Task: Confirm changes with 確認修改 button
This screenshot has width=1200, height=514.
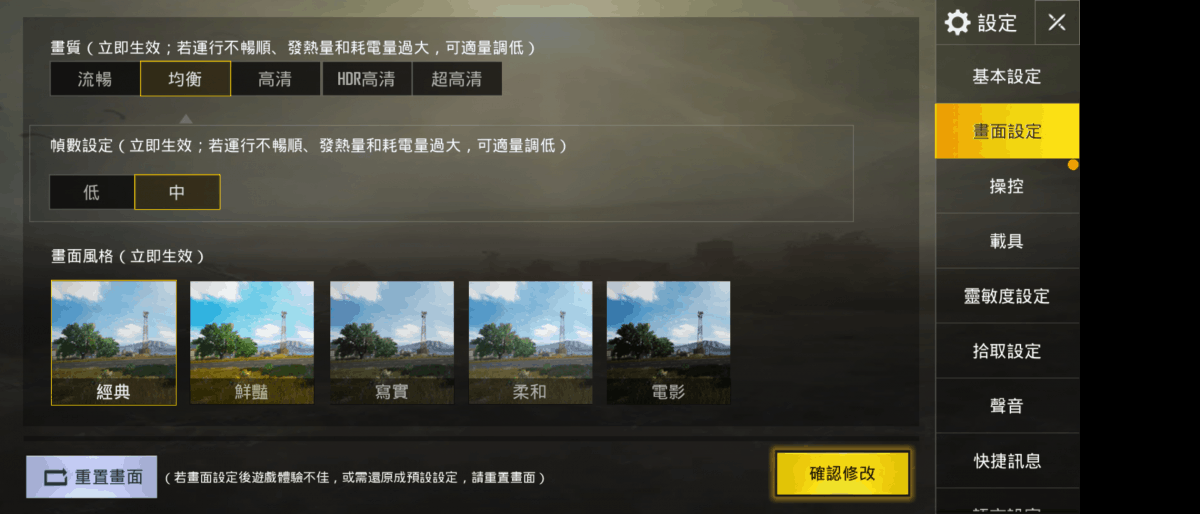Action: click(x=842, y=473)
